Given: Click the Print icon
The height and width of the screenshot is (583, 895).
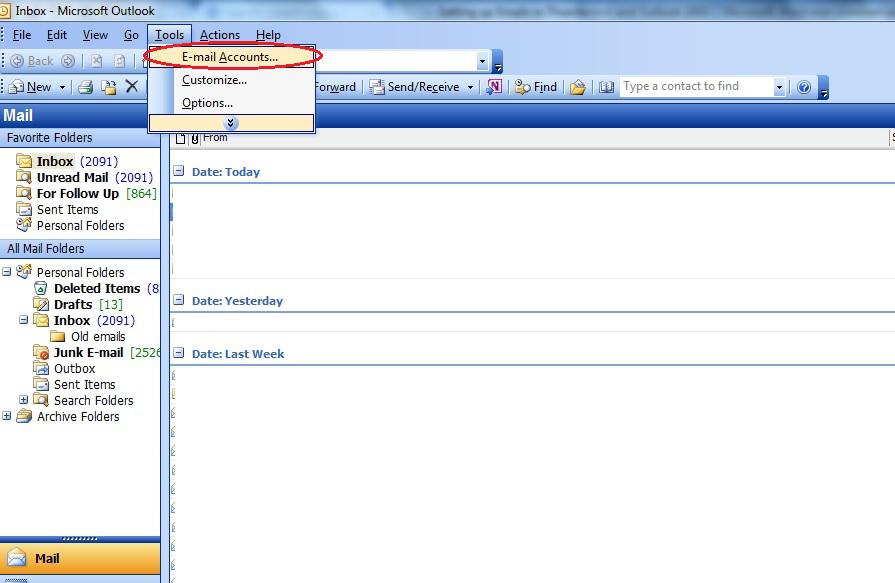Looking at the screenshot, I should tap(86, 87).
